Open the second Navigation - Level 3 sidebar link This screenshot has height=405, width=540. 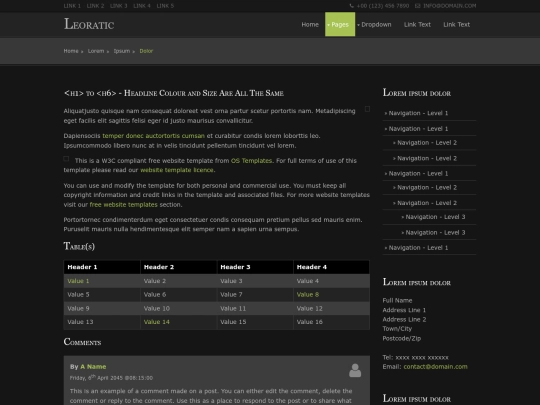click(x=435, y=232)
